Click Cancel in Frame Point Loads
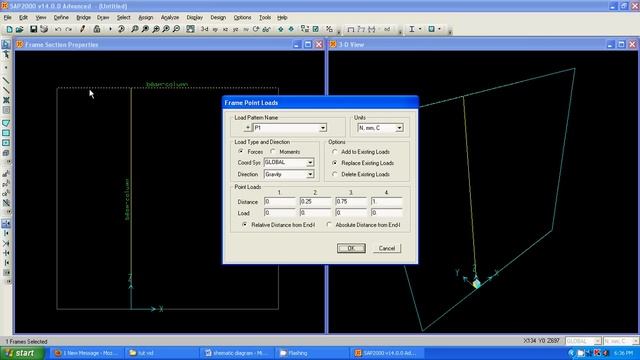This screenshot has width=640, height=360. [x=387, y=248]
